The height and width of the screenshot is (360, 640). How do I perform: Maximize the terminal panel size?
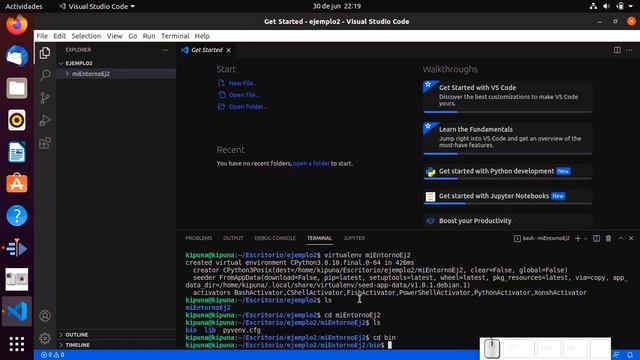click(620, 238)
